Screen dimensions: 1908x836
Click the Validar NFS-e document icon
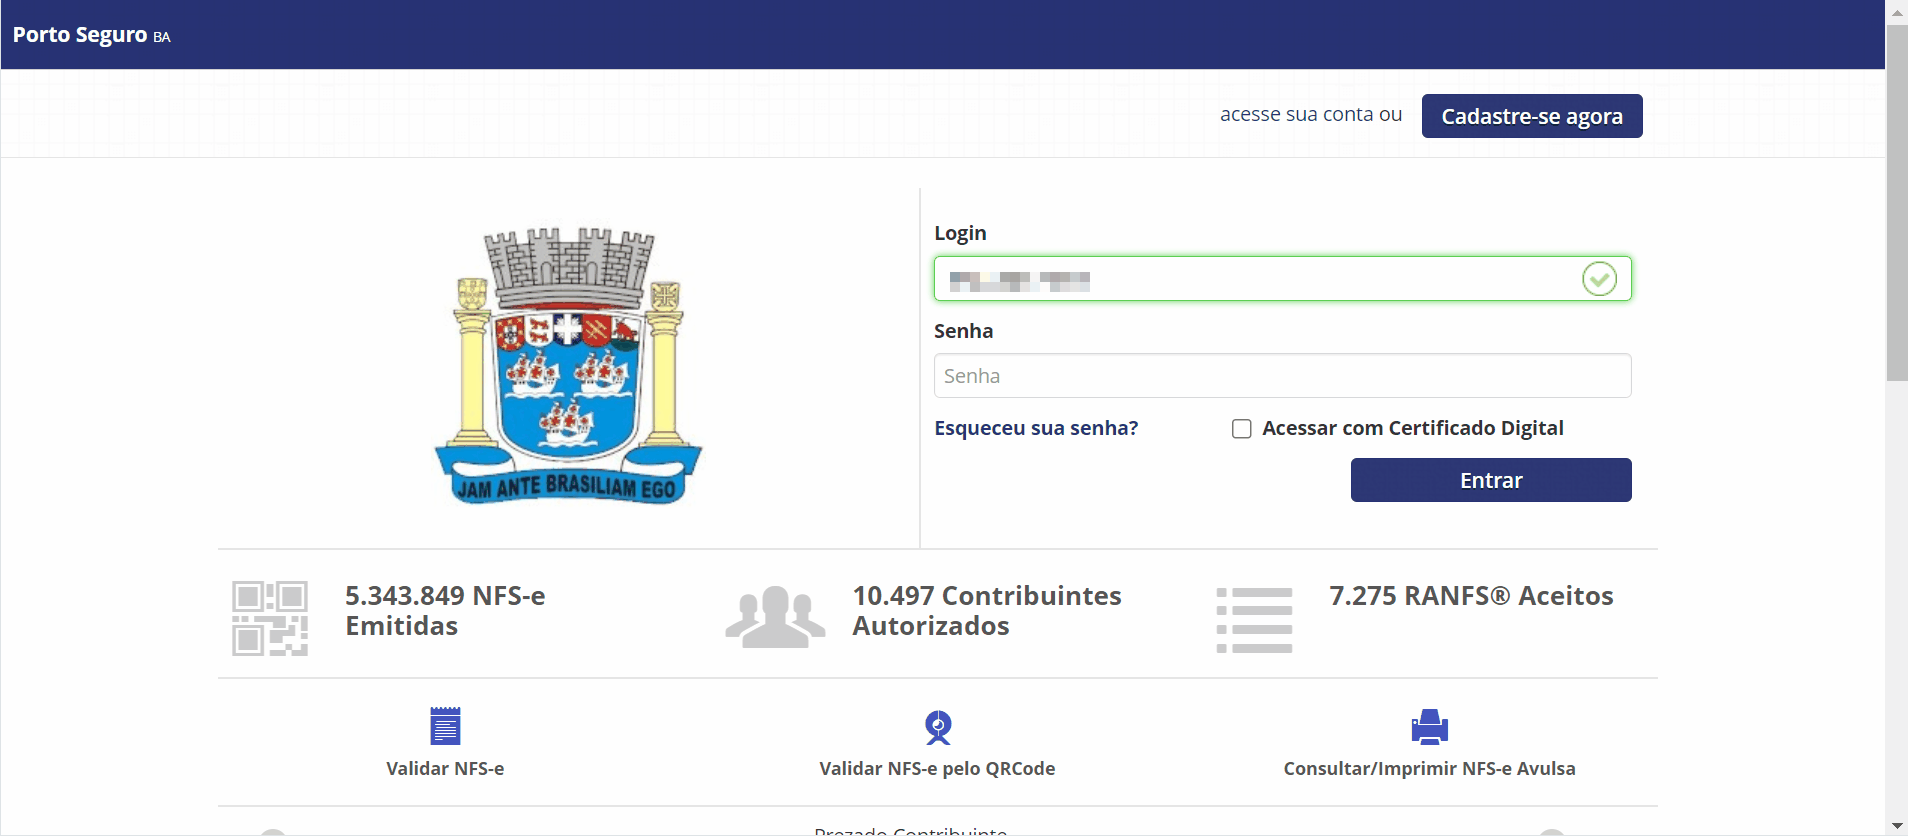point(445,726)
